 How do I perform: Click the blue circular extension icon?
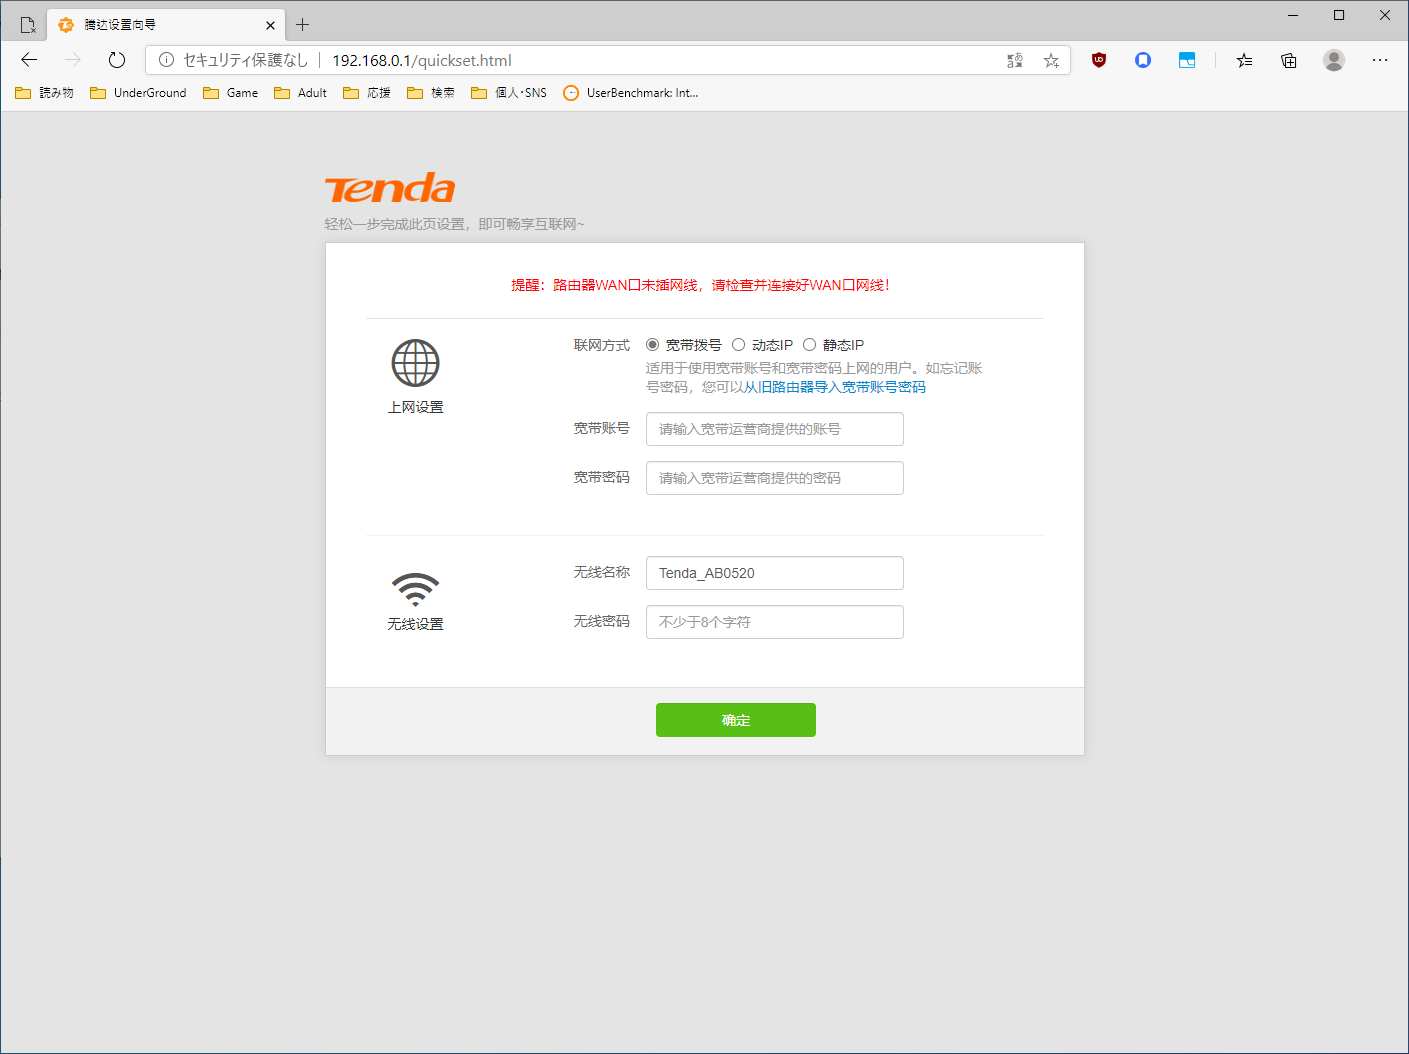pyautogui.click(x=1143, y=60)
